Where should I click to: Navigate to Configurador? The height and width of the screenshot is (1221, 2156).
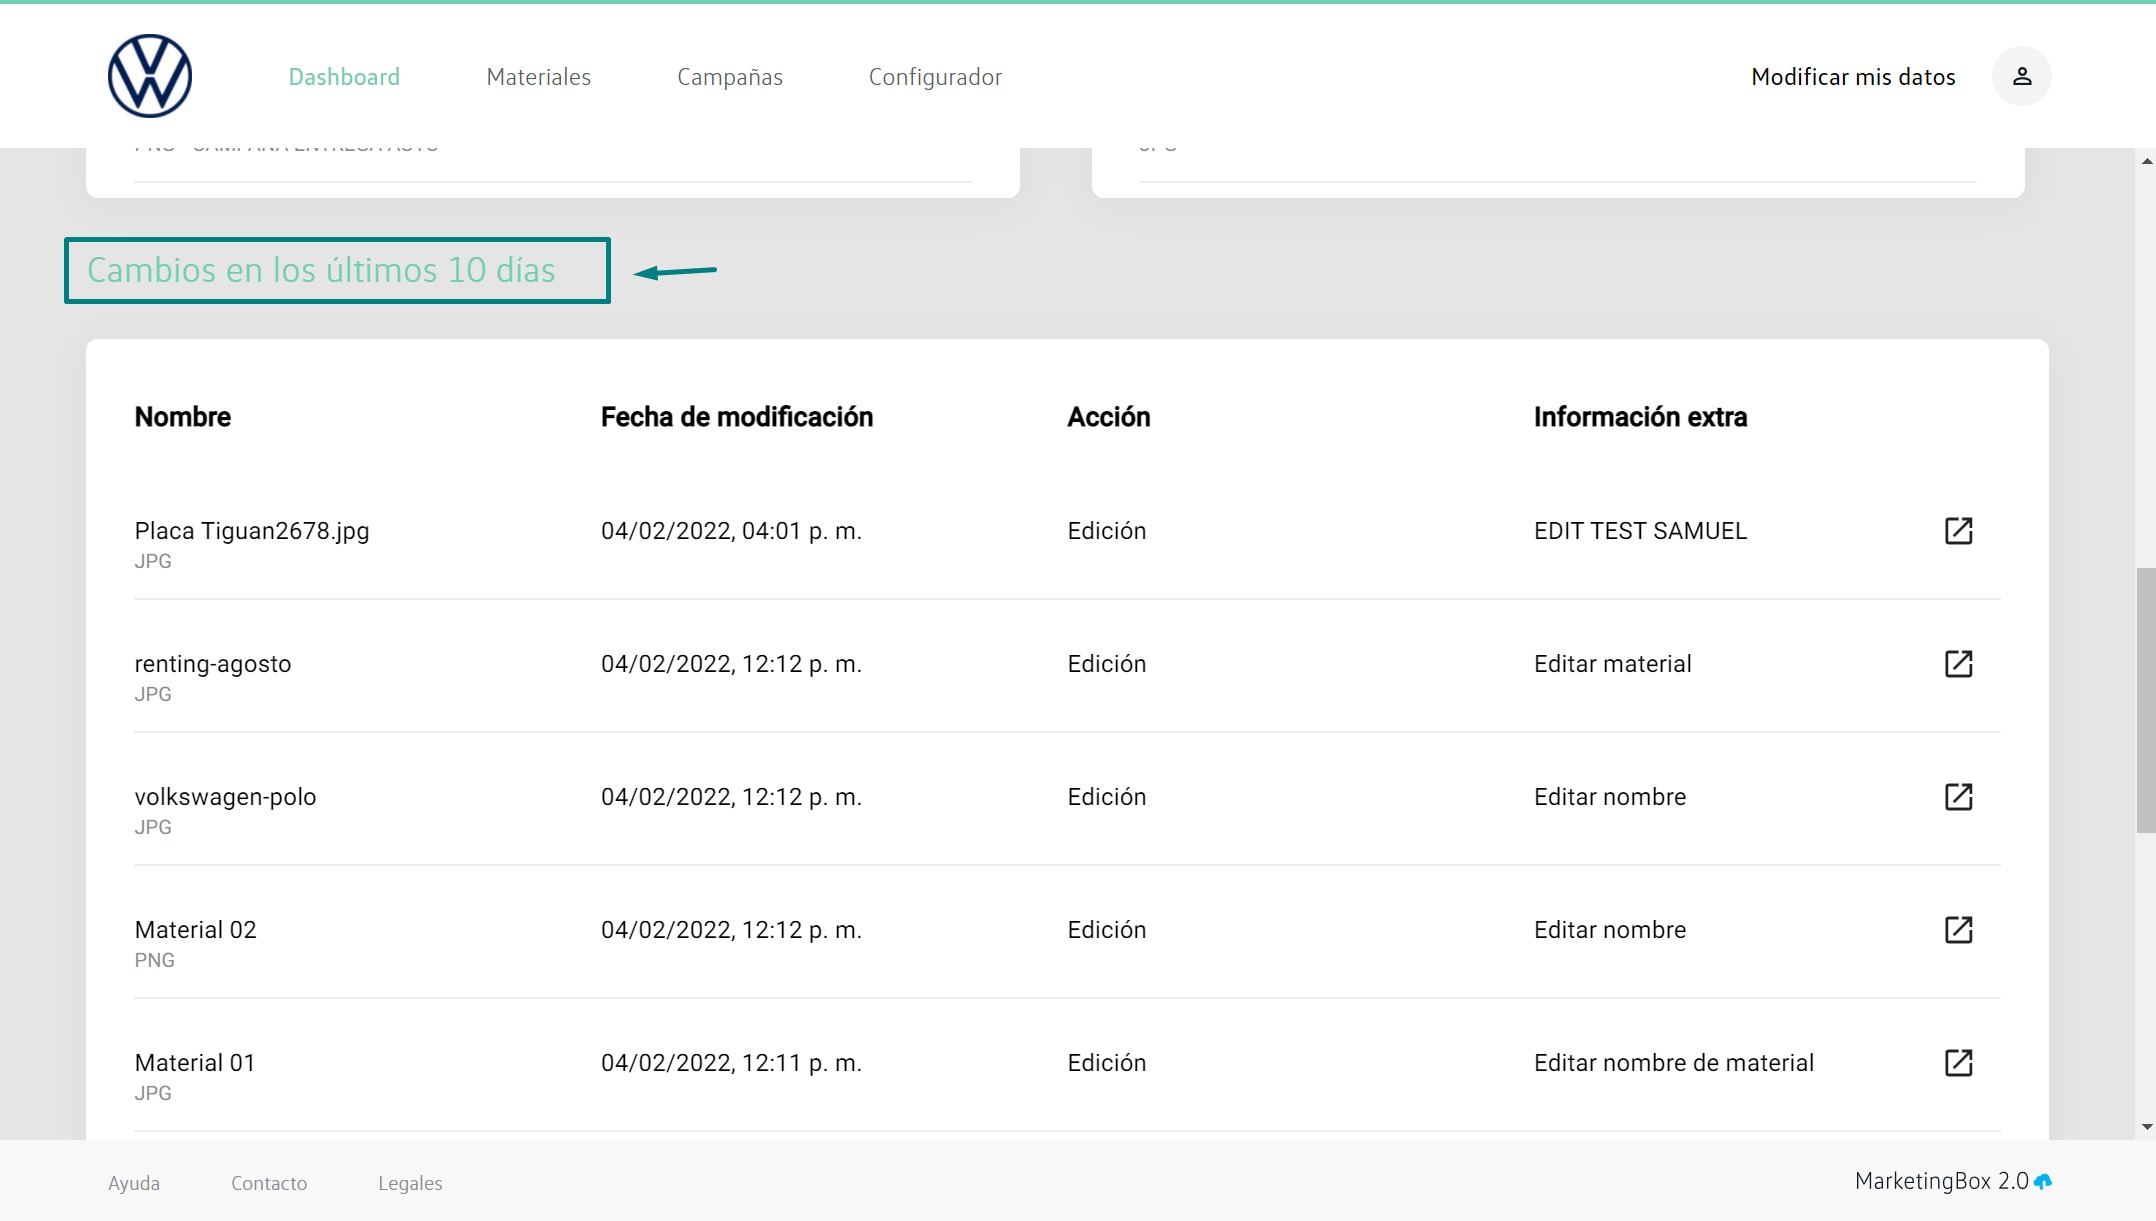935,77
